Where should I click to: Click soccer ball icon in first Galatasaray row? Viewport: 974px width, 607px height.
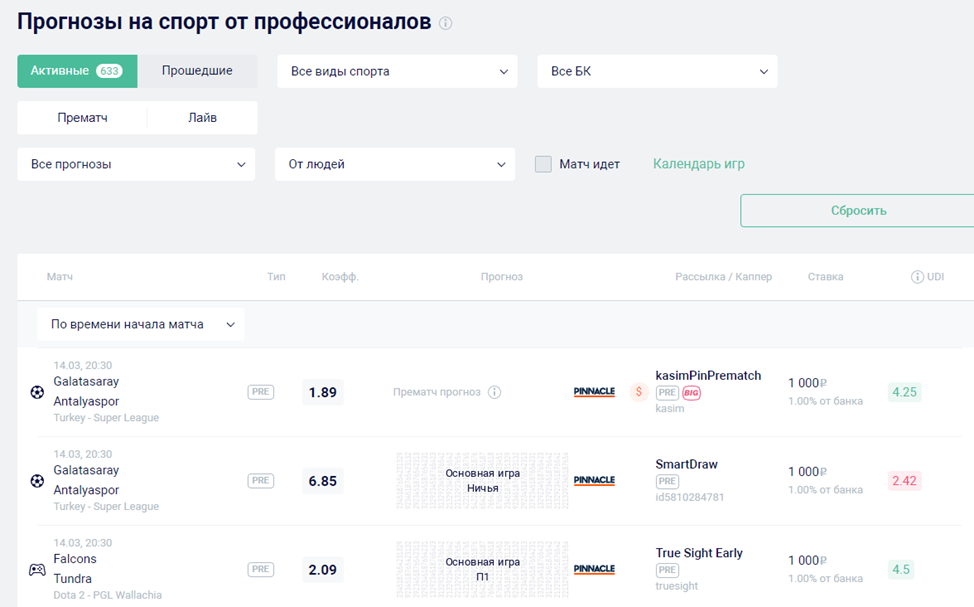(37, 392)
